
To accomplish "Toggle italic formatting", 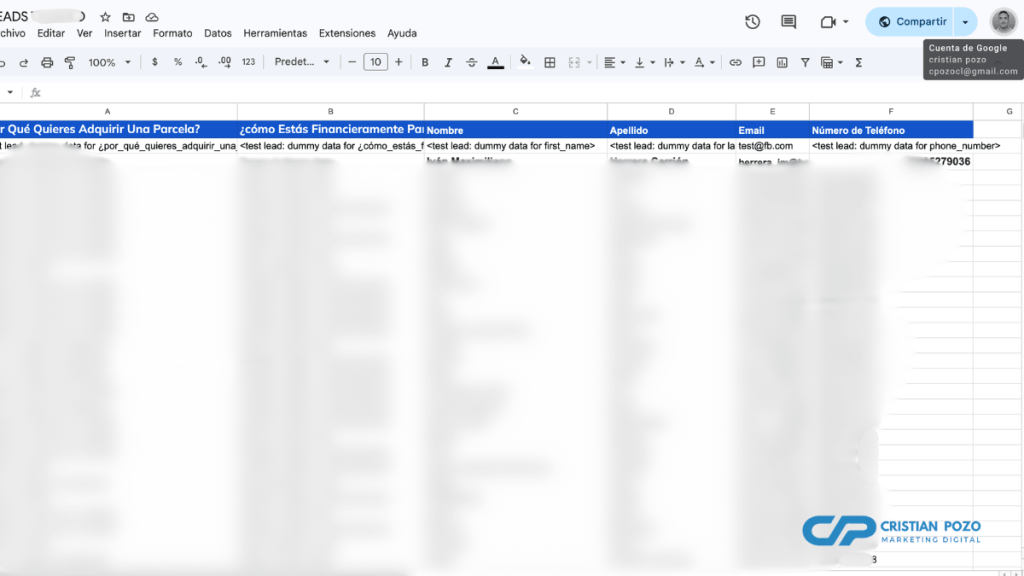I will [448, 62].
